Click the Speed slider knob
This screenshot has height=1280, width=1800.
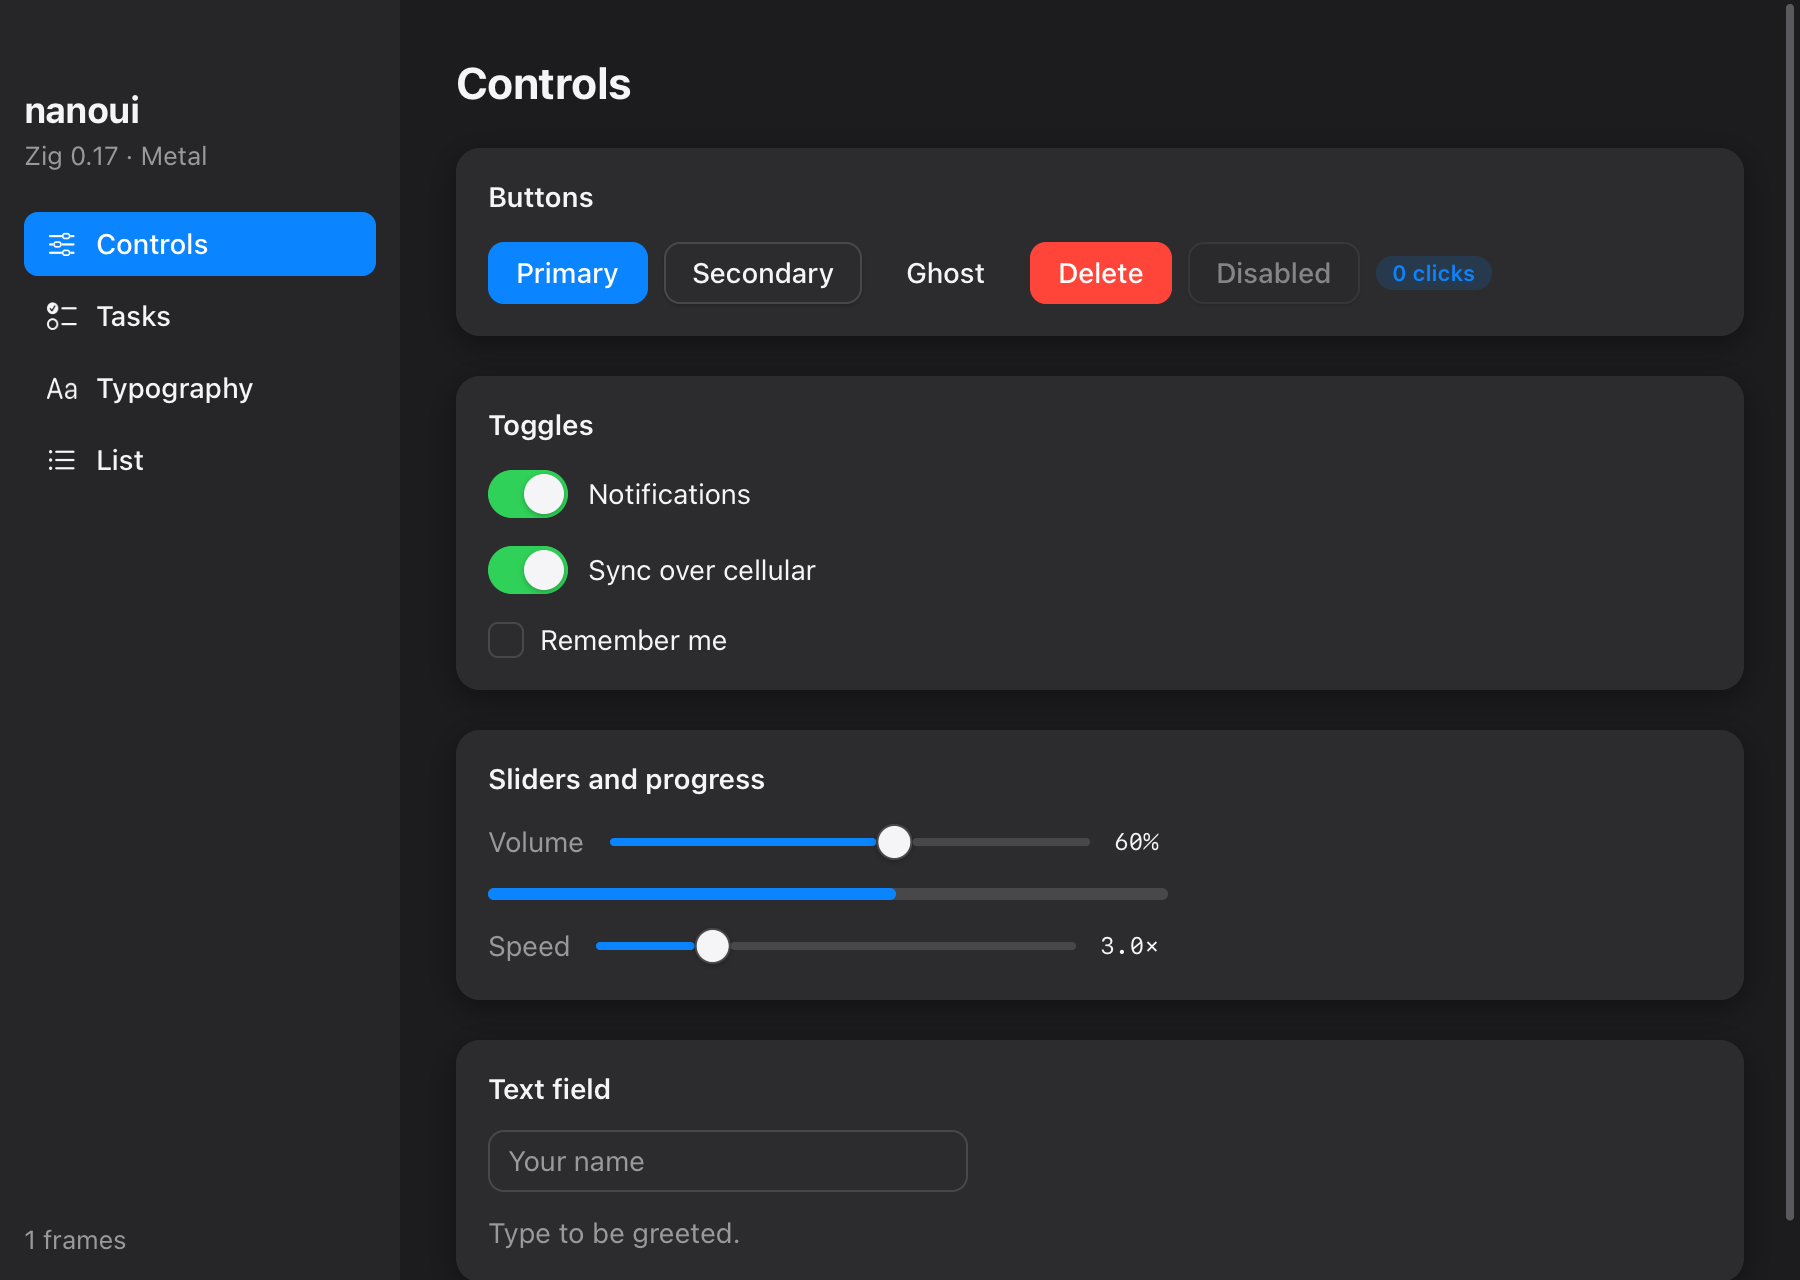(x=712, y=946)
